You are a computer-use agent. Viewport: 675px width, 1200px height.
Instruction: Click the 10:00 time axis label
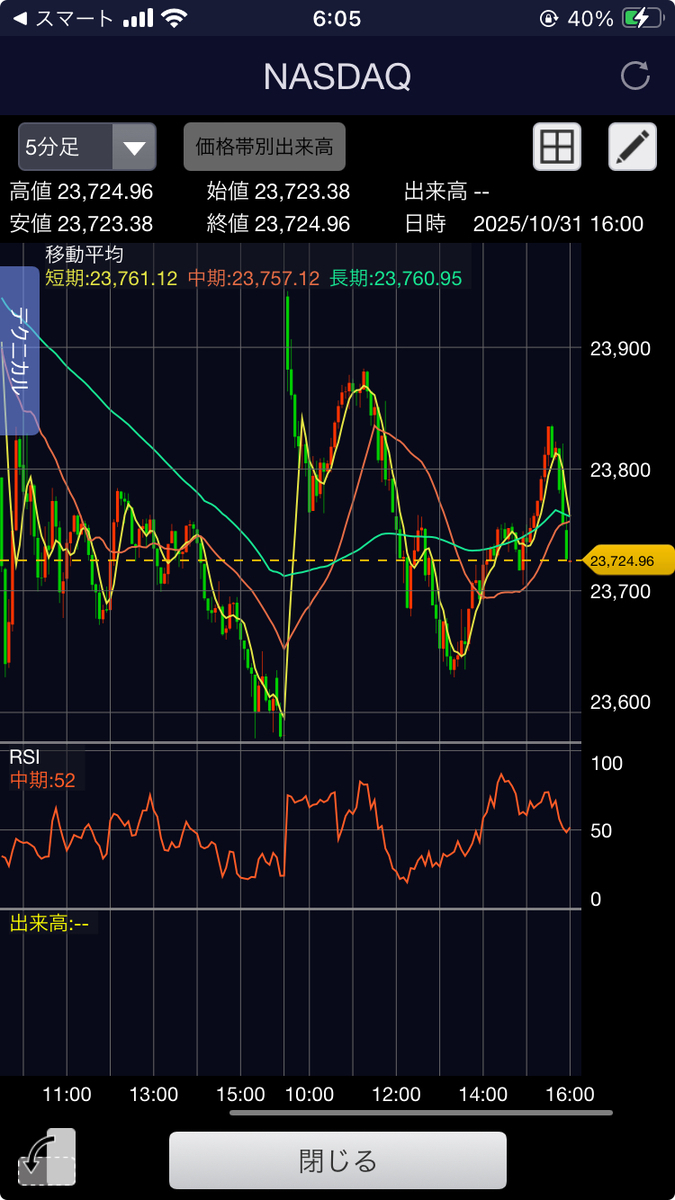(x=309, y=1094)
